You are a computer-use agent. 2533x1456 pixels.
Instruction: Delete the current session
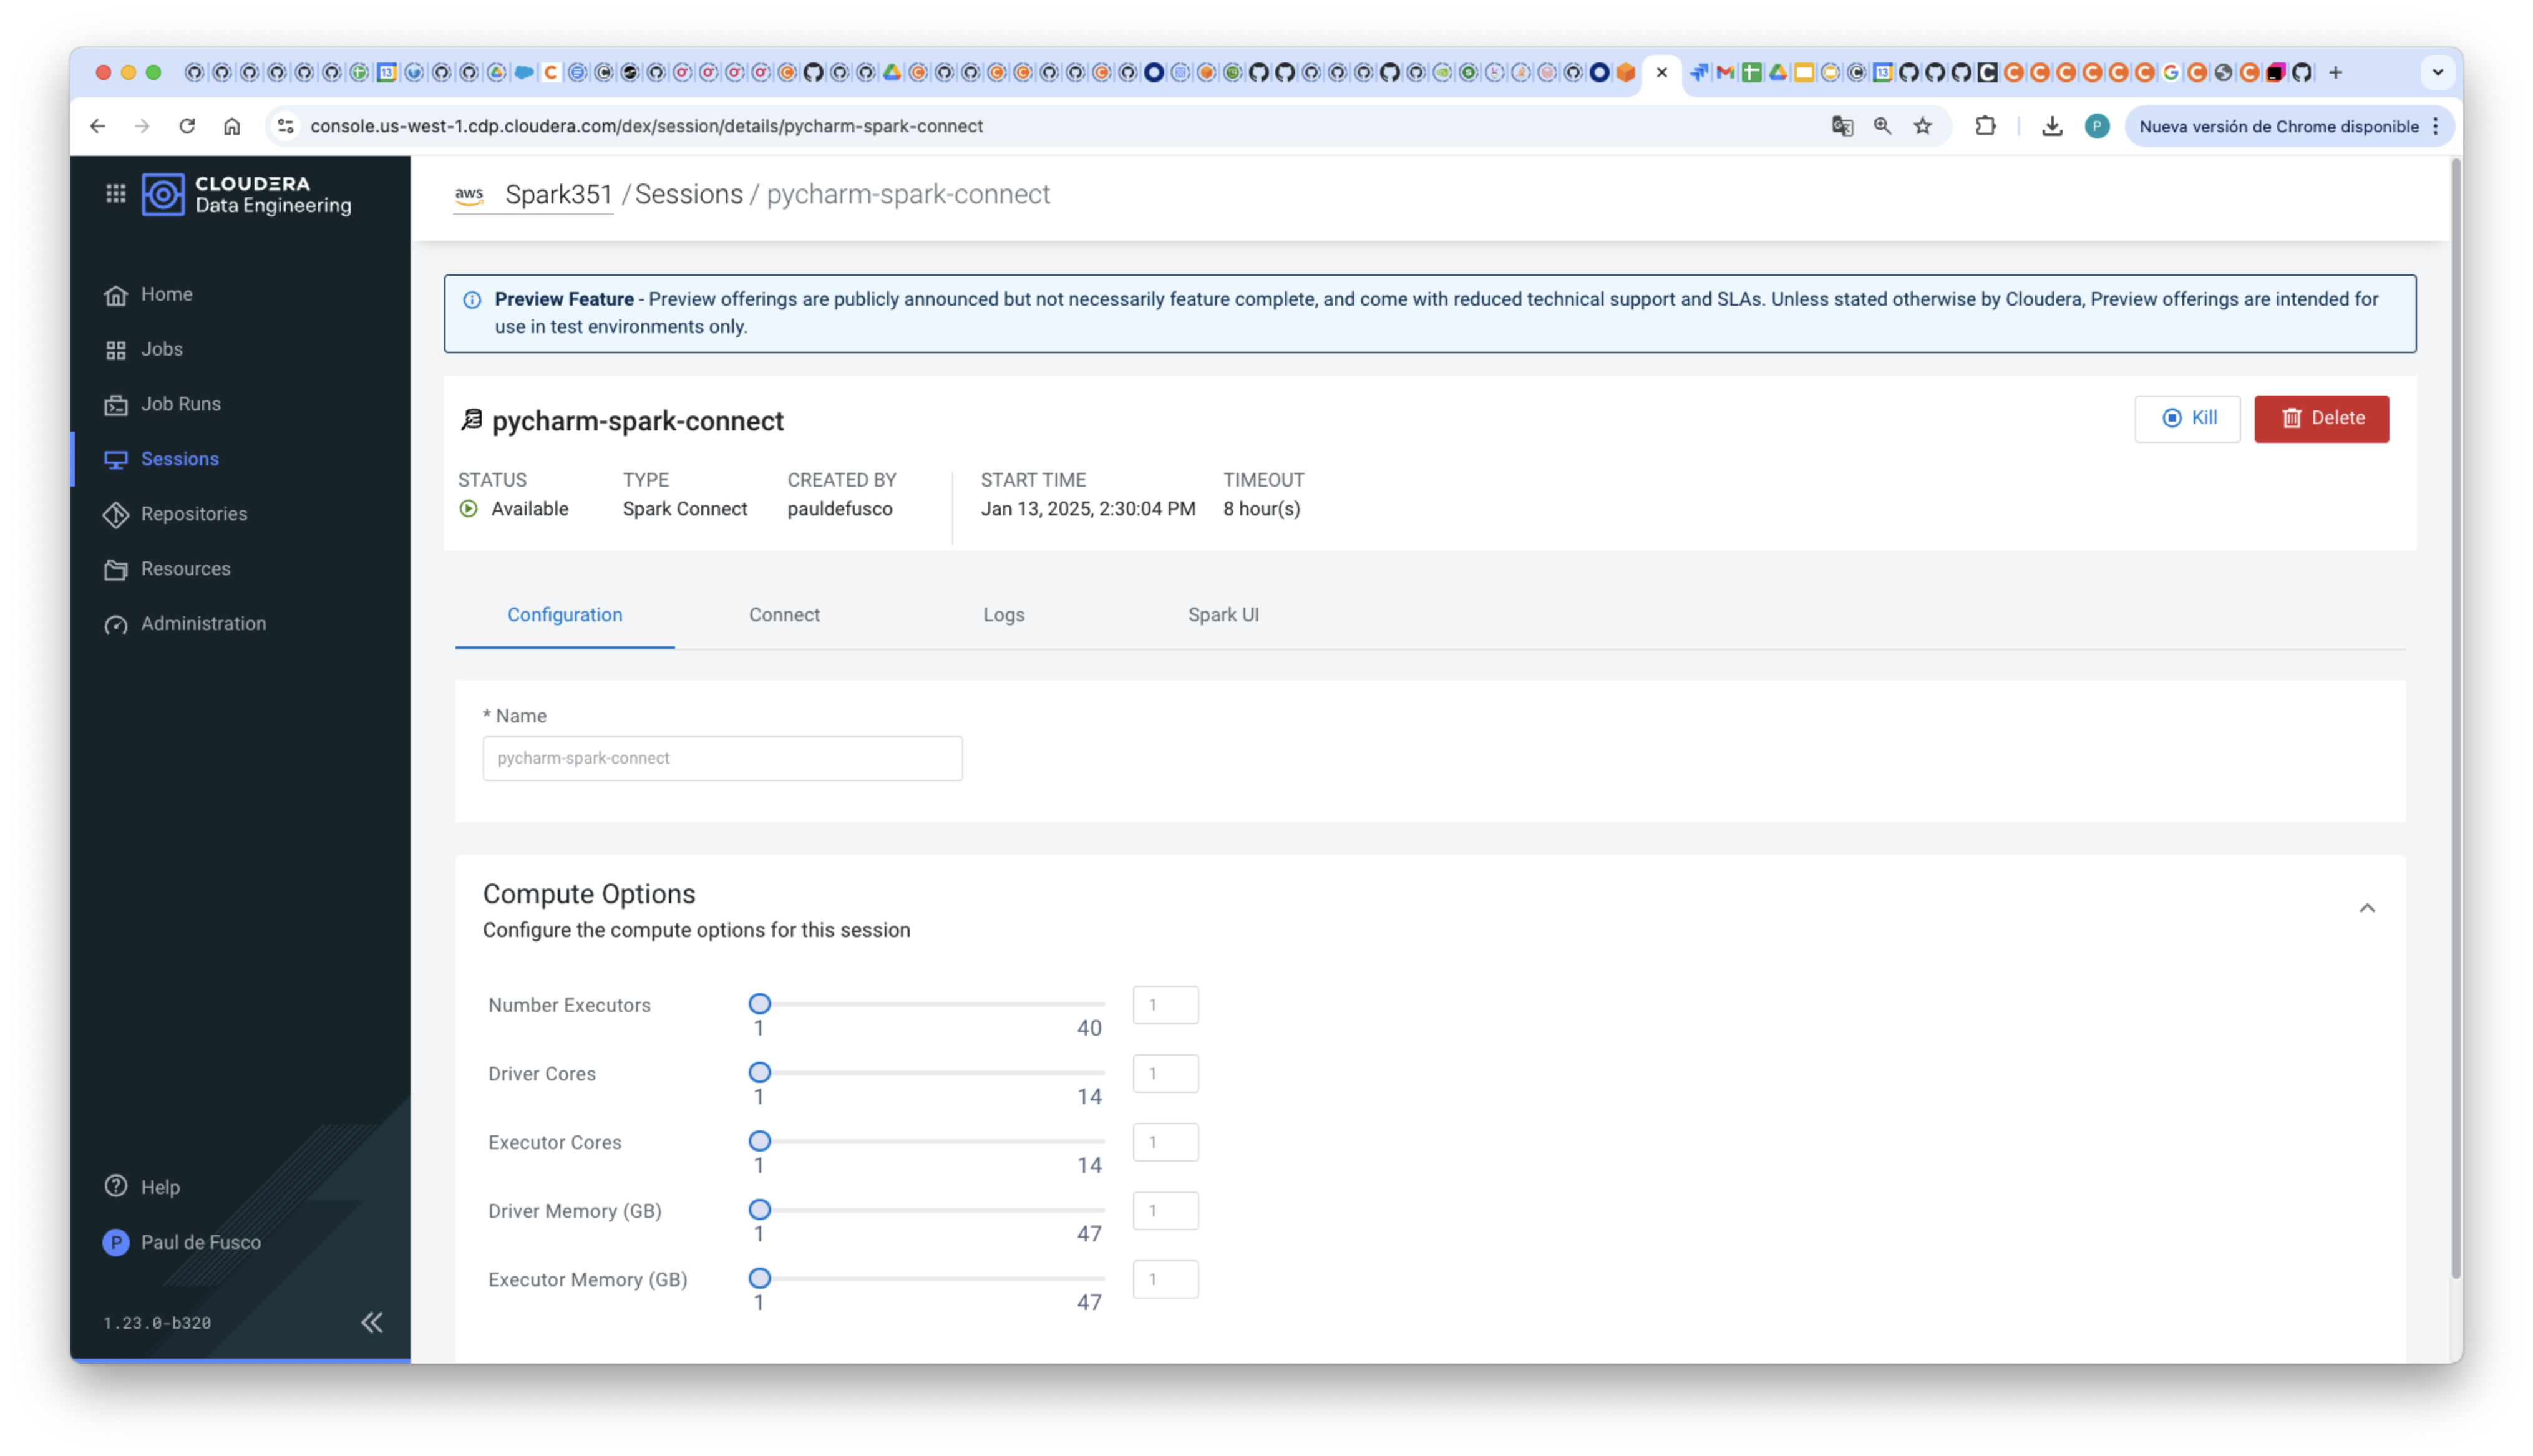[2321, 418]
